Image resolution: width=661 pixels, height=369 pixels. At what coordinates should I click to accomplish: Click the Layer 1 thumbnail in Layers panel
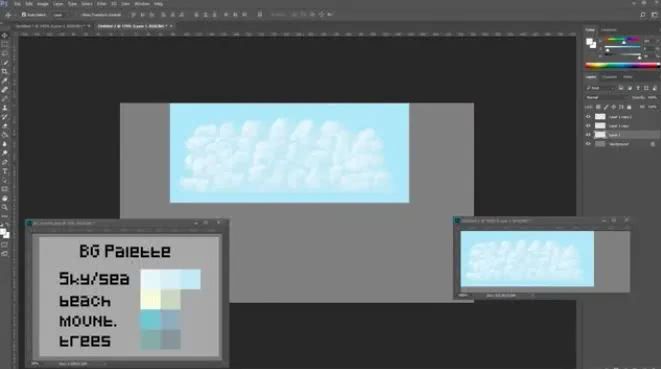(600, 135)
